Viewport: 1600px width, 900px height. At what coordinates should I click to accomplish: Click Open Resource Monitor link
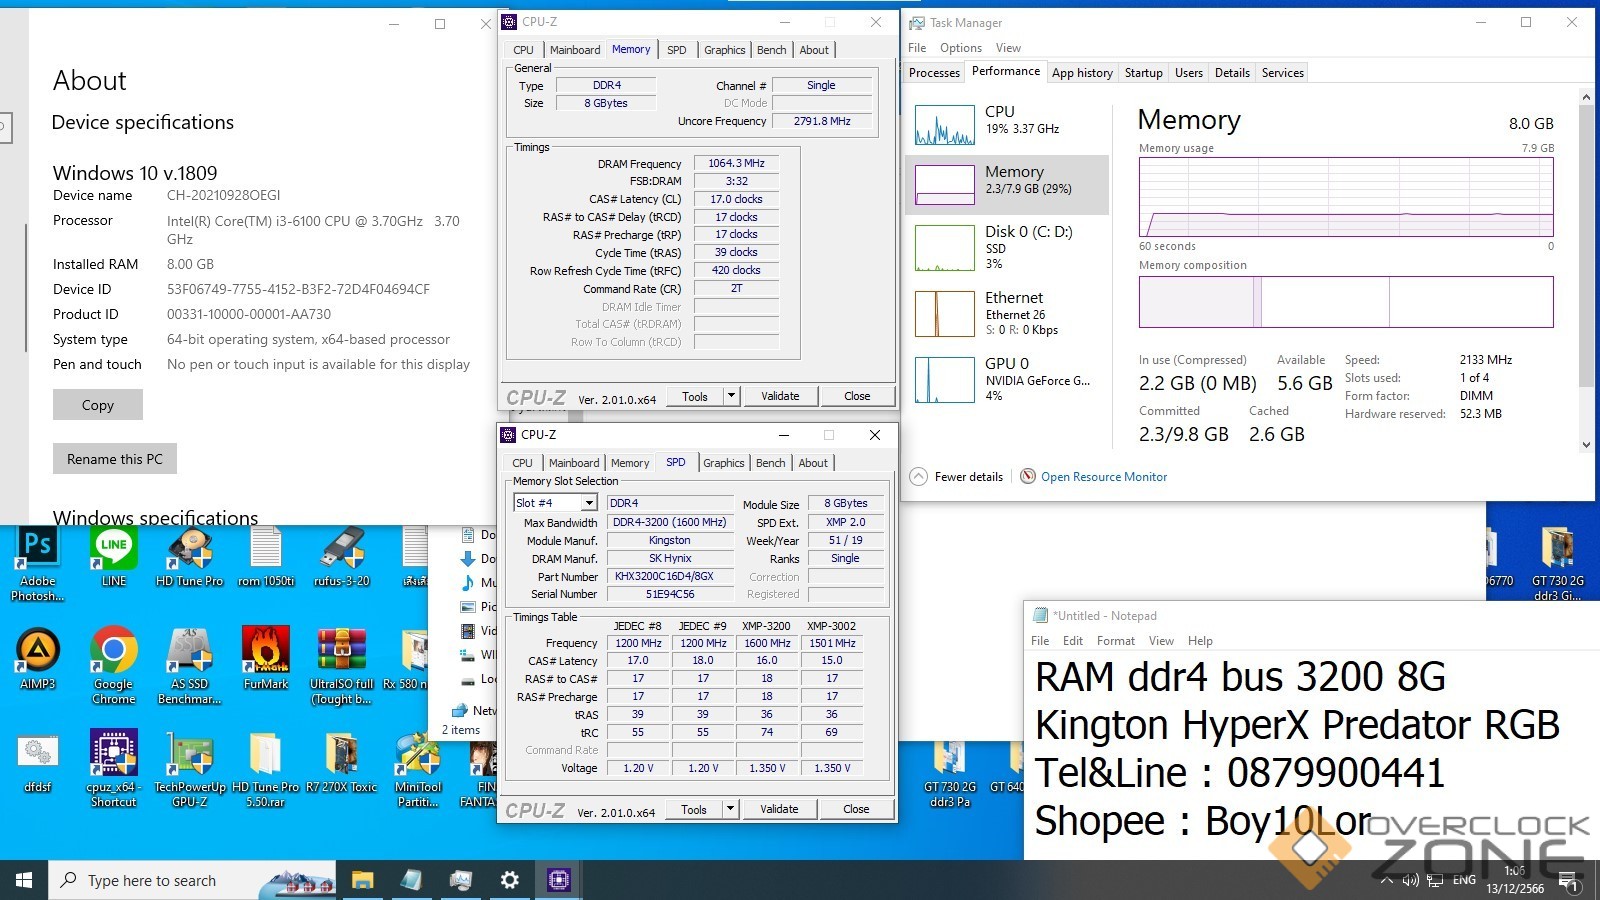tap(1103, 477)
